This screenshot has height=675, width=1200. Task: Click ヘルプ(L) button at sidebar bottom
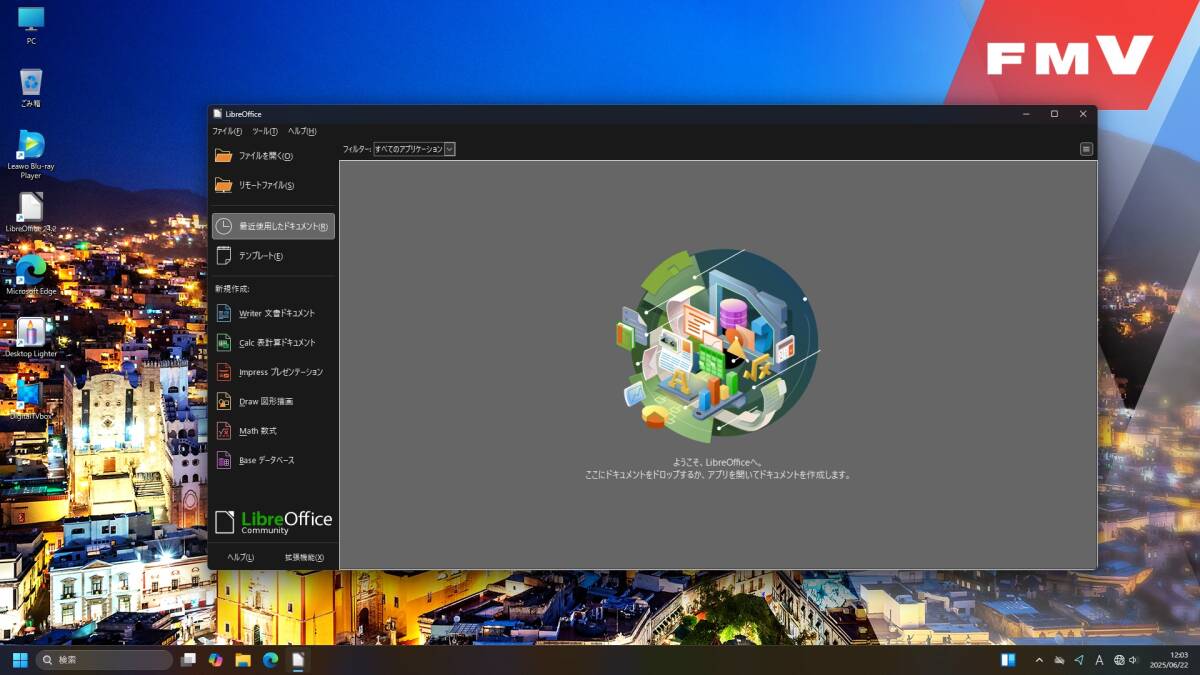pos(241,557)
